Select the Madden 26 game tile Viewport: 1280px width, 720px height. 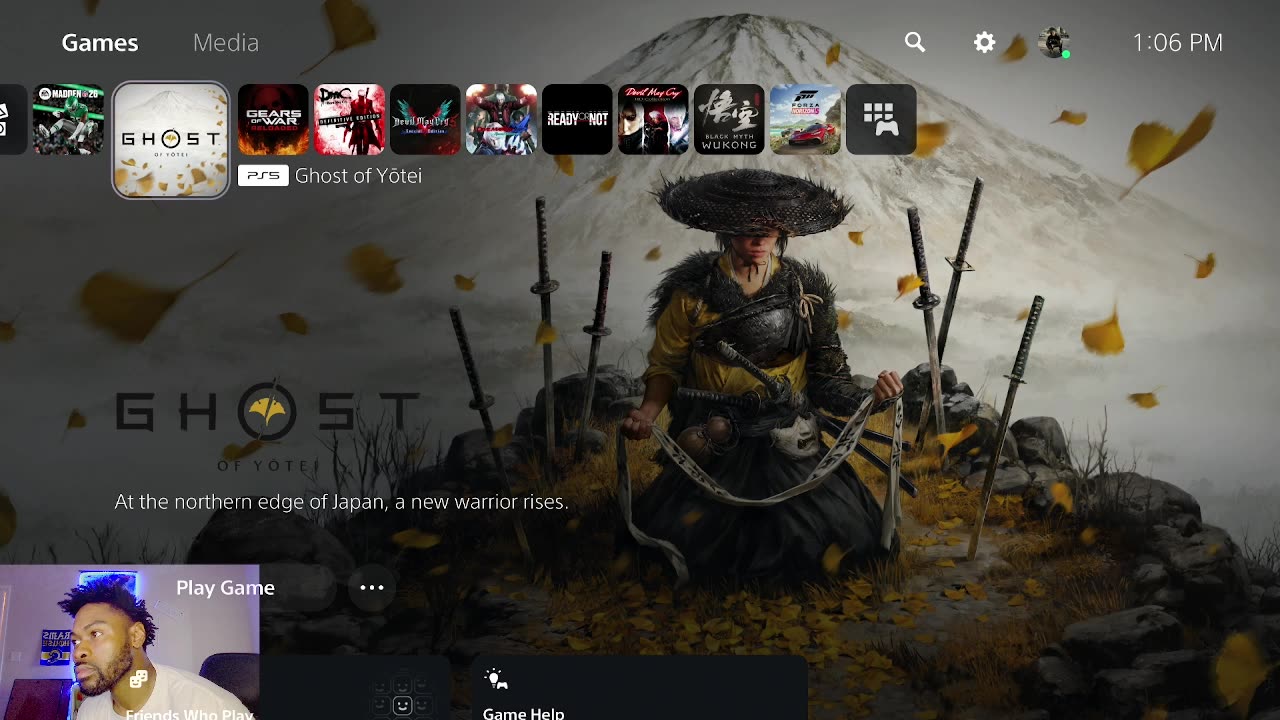click(x=68, y=120)
